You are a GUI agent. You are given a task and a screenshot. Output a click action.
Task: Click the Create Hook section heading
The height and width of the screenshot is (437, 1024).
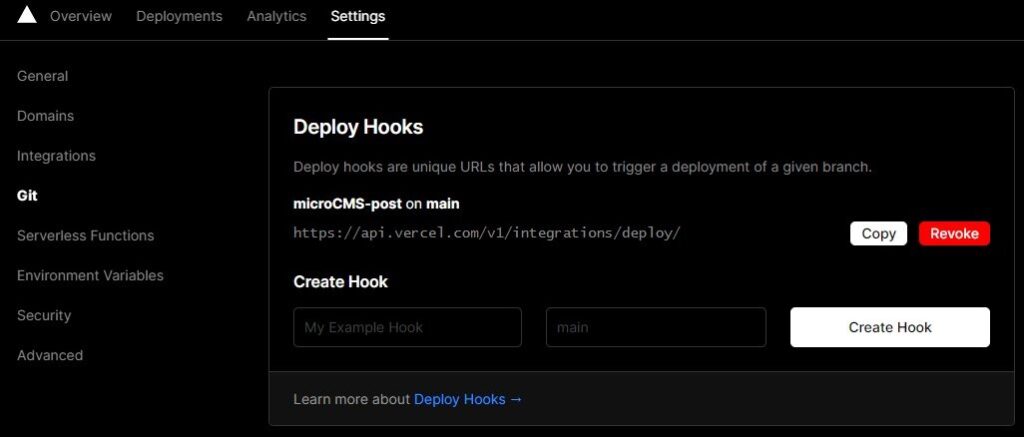point(340,282)
